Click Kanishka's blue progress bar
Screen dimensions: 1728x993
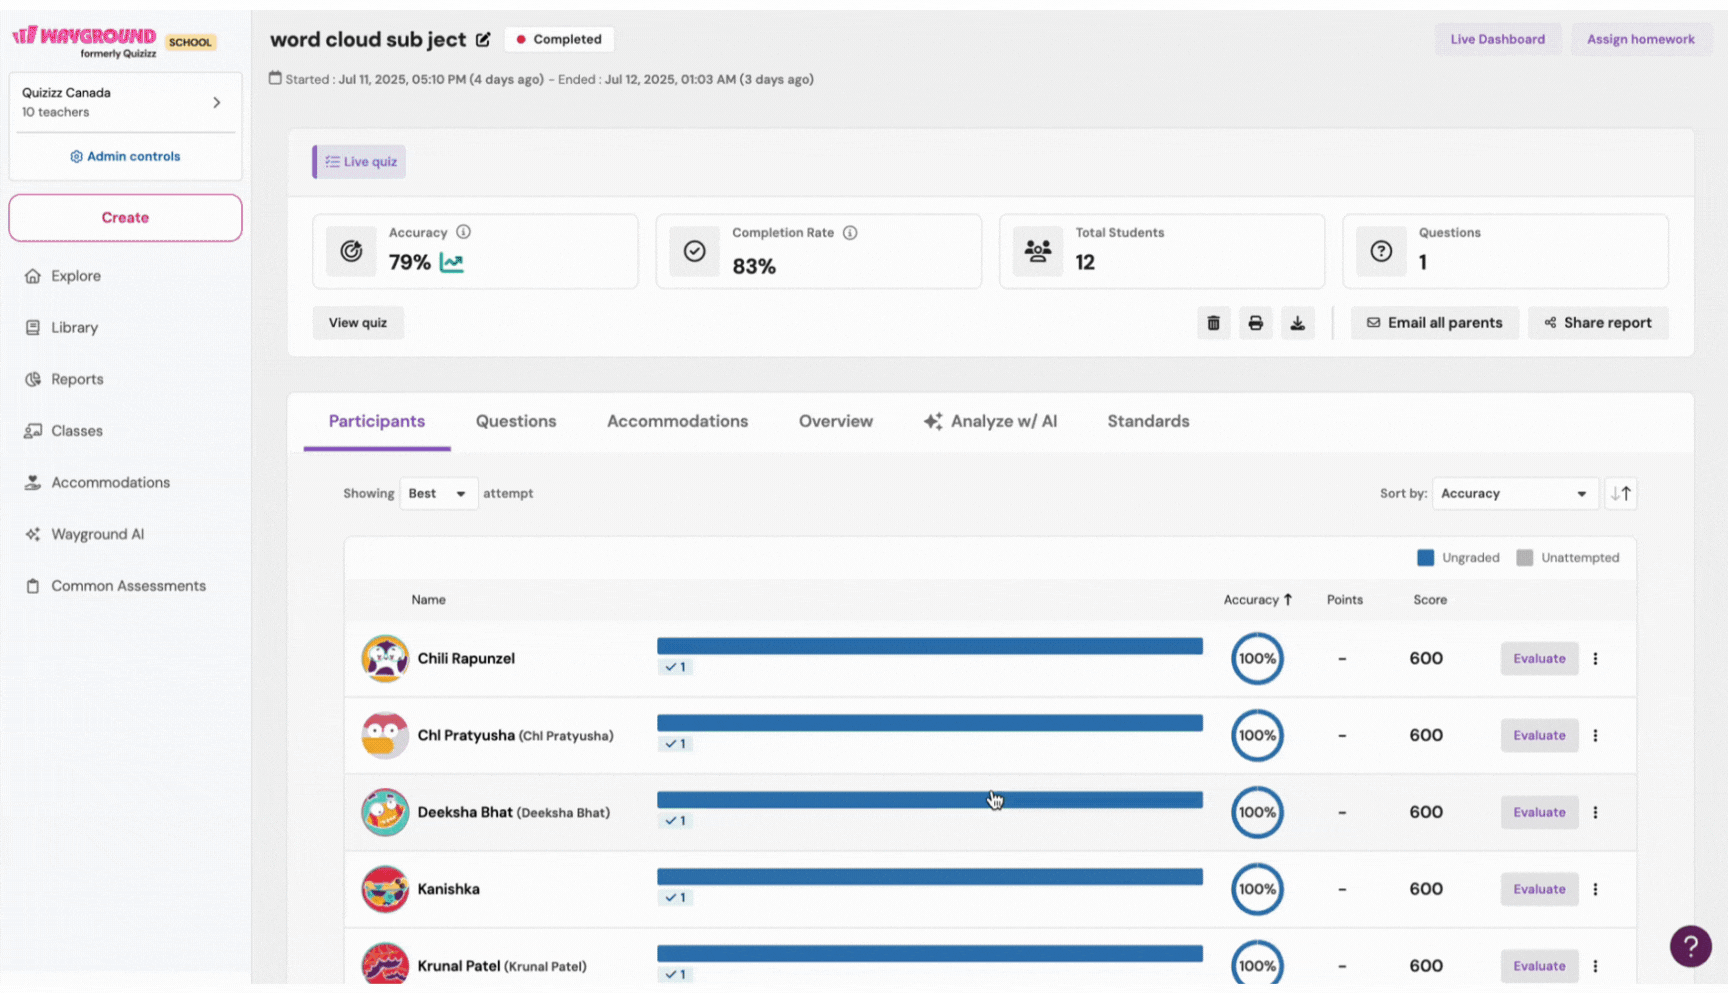[930, 877]
